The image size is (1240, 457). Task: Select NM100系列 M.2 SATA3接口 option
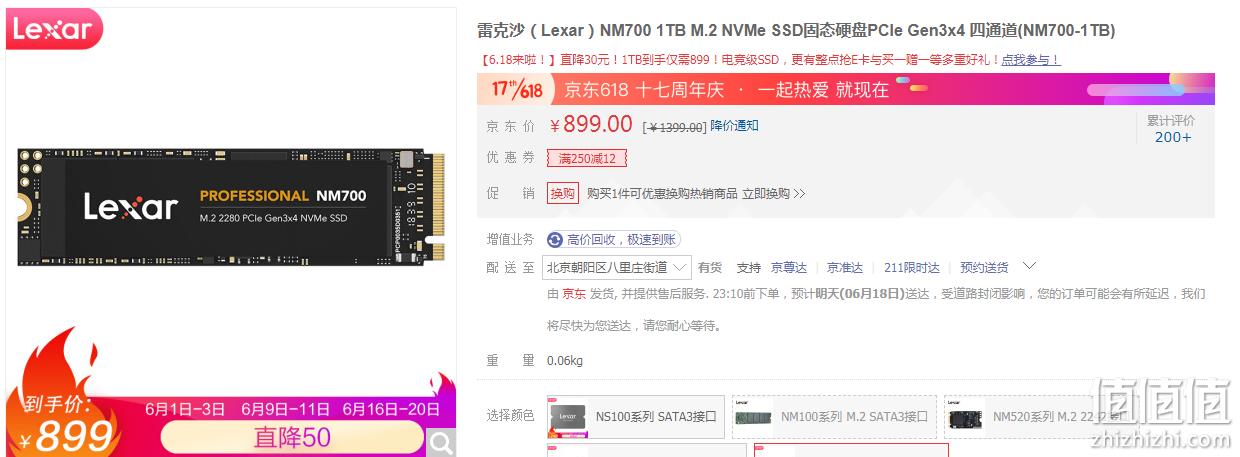(834, 416)
